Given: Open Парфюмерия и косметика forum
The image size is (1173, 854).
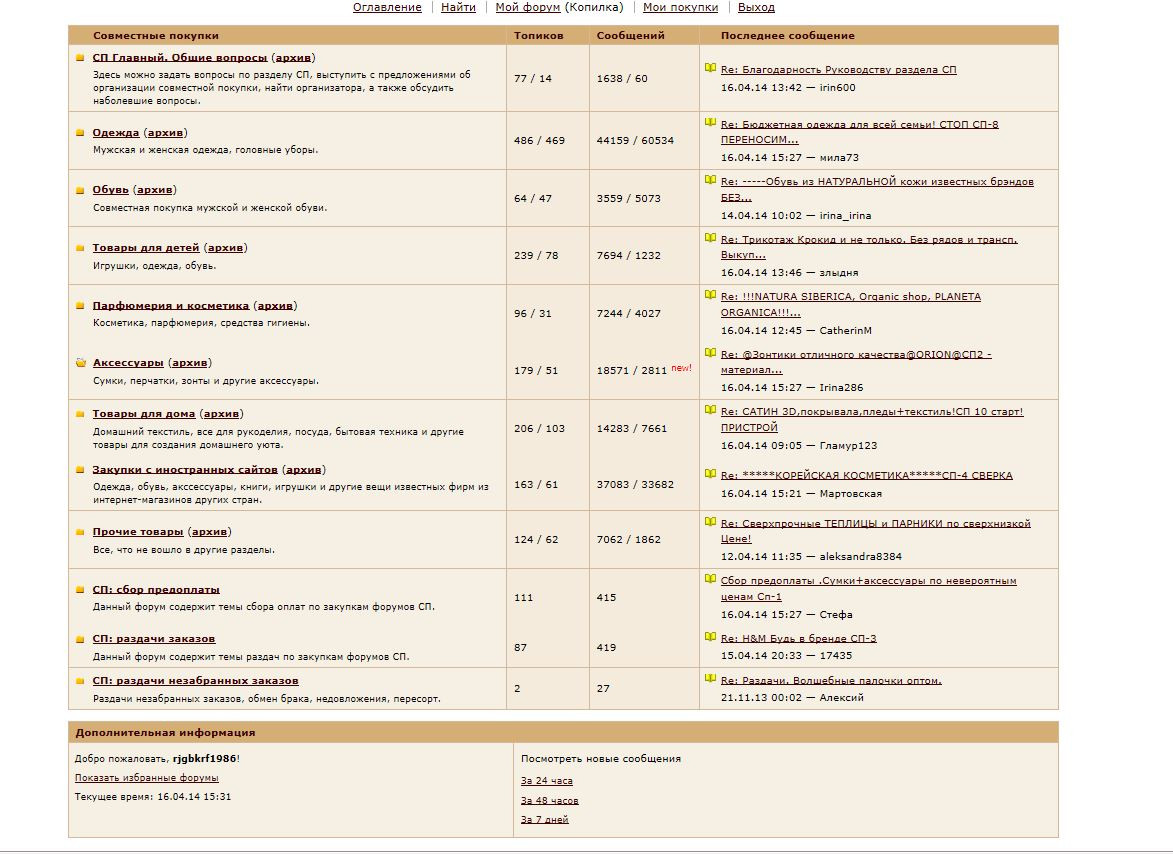Looking at the screenshot, I should pyautogui.click(x=171, y=306).
